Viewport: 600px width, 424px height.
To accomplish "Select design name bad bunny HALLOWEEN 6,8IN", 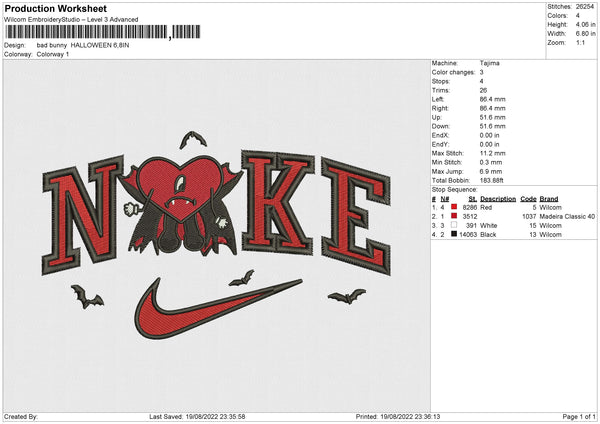I will (83, 45).
